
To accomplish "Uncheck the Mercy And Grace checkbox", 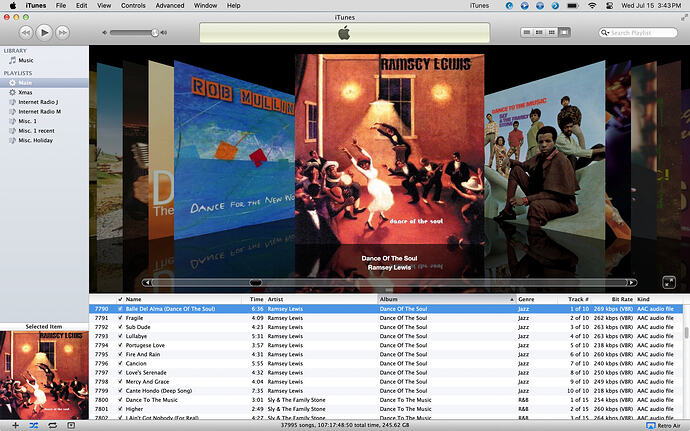I will point(120,382).
